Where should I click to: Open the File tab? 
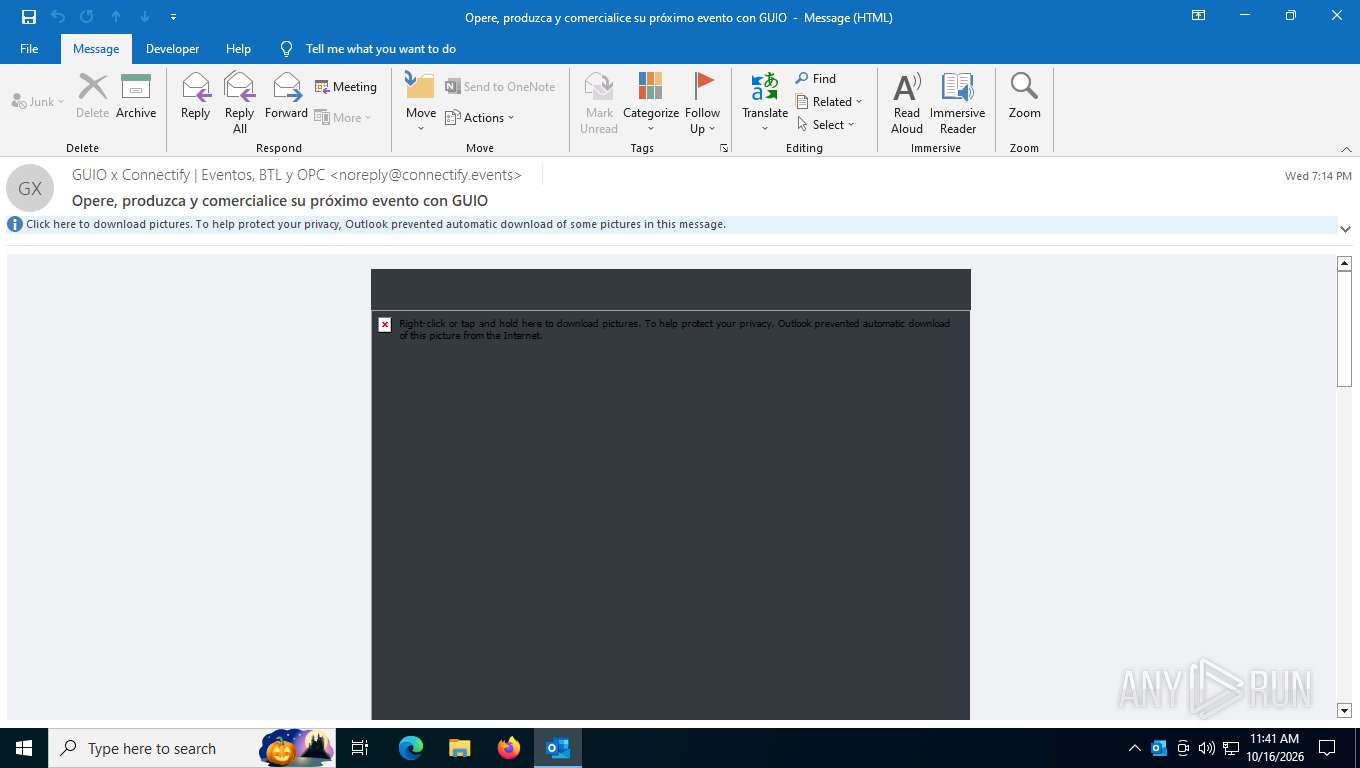click(x=29, y=48)
